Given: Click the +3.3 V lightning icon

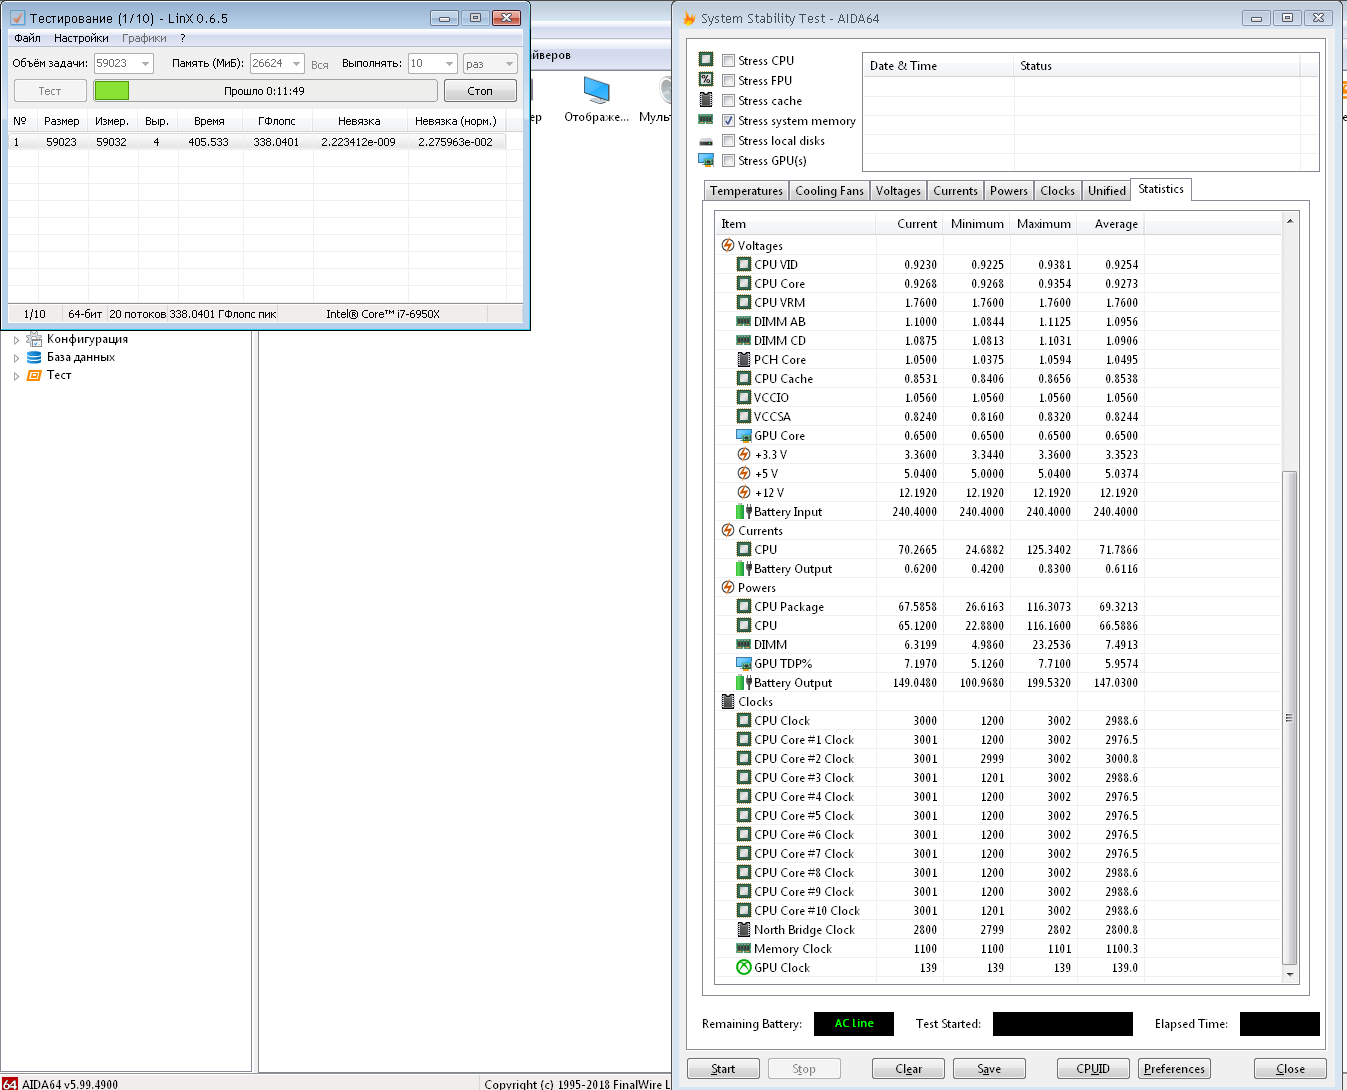Looking at the screenshot, I should [x=744, y=454].
